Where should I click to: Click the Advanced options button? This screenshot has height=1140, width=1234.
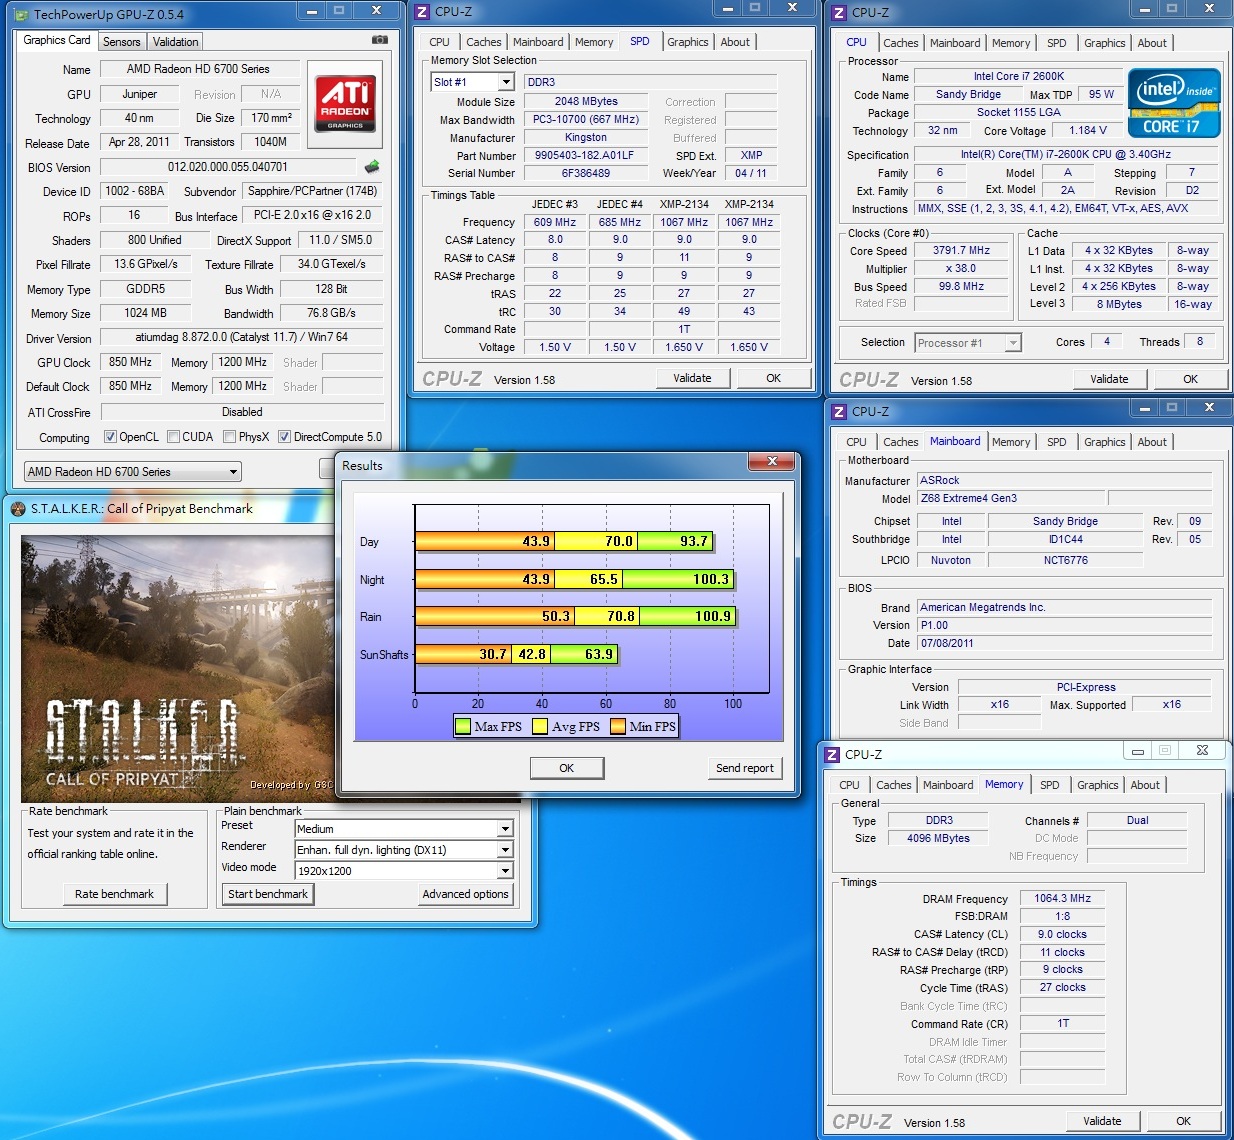point(466,894)
